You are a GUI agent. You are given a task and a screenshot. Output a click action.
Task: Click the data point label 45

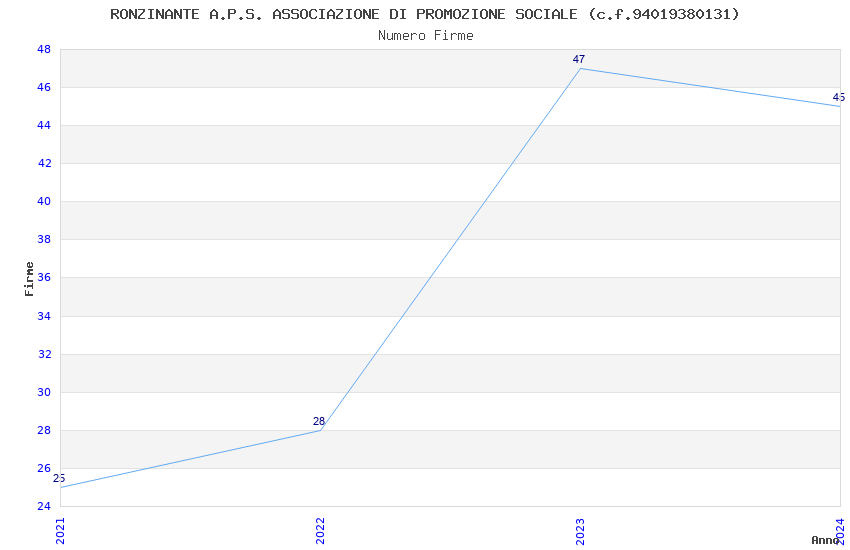(x=839, y=98)
